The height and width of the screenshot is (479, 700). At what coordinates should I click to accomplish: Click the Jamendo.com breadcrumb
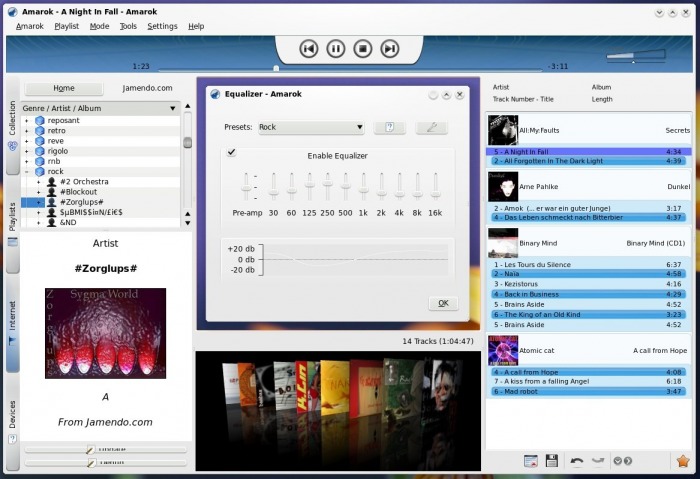click(x=147, y=88)
